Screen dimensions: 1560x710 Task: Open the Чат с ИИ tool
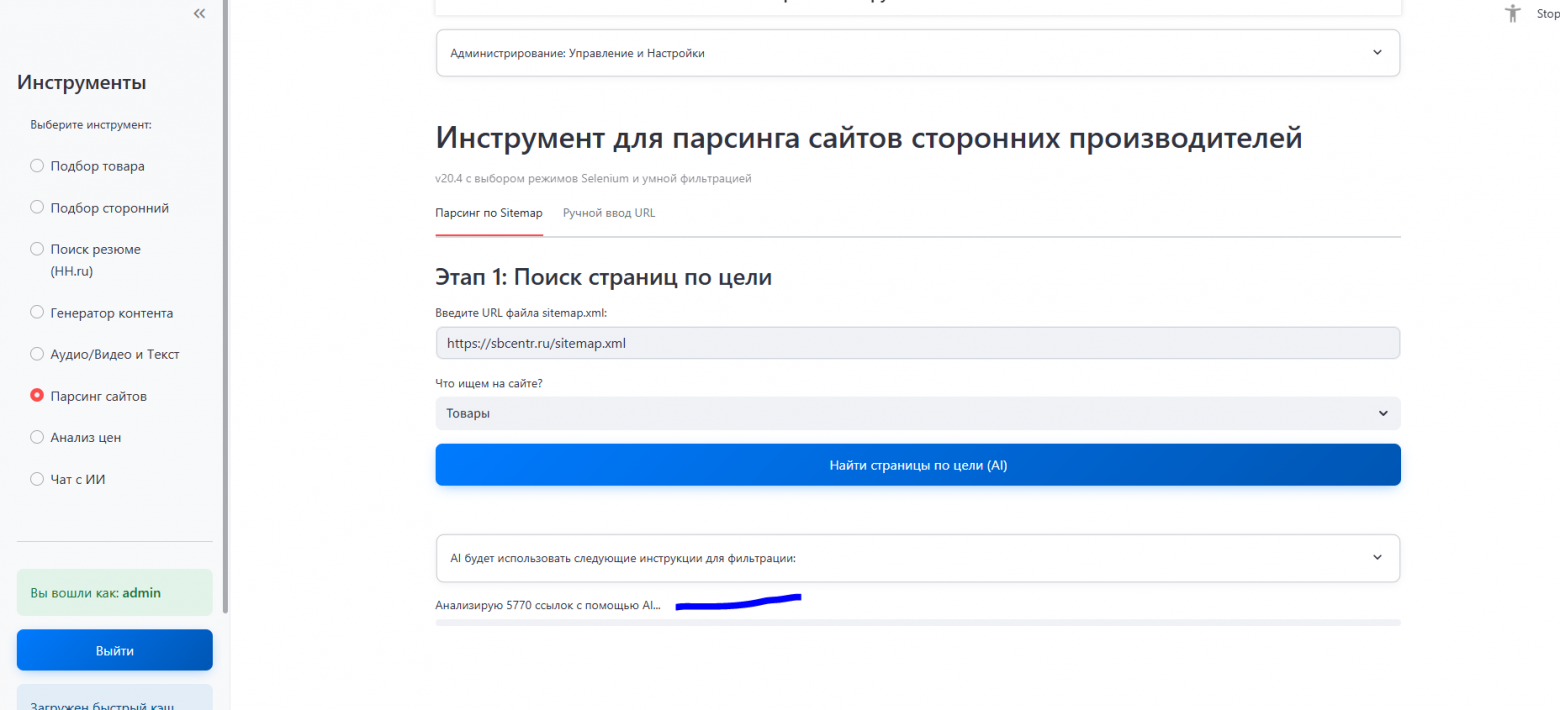[37, 479]
